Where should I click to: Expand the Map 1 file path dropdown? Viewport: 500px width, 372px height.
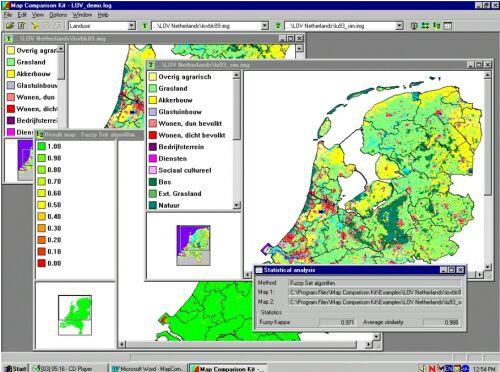[265, 26]
